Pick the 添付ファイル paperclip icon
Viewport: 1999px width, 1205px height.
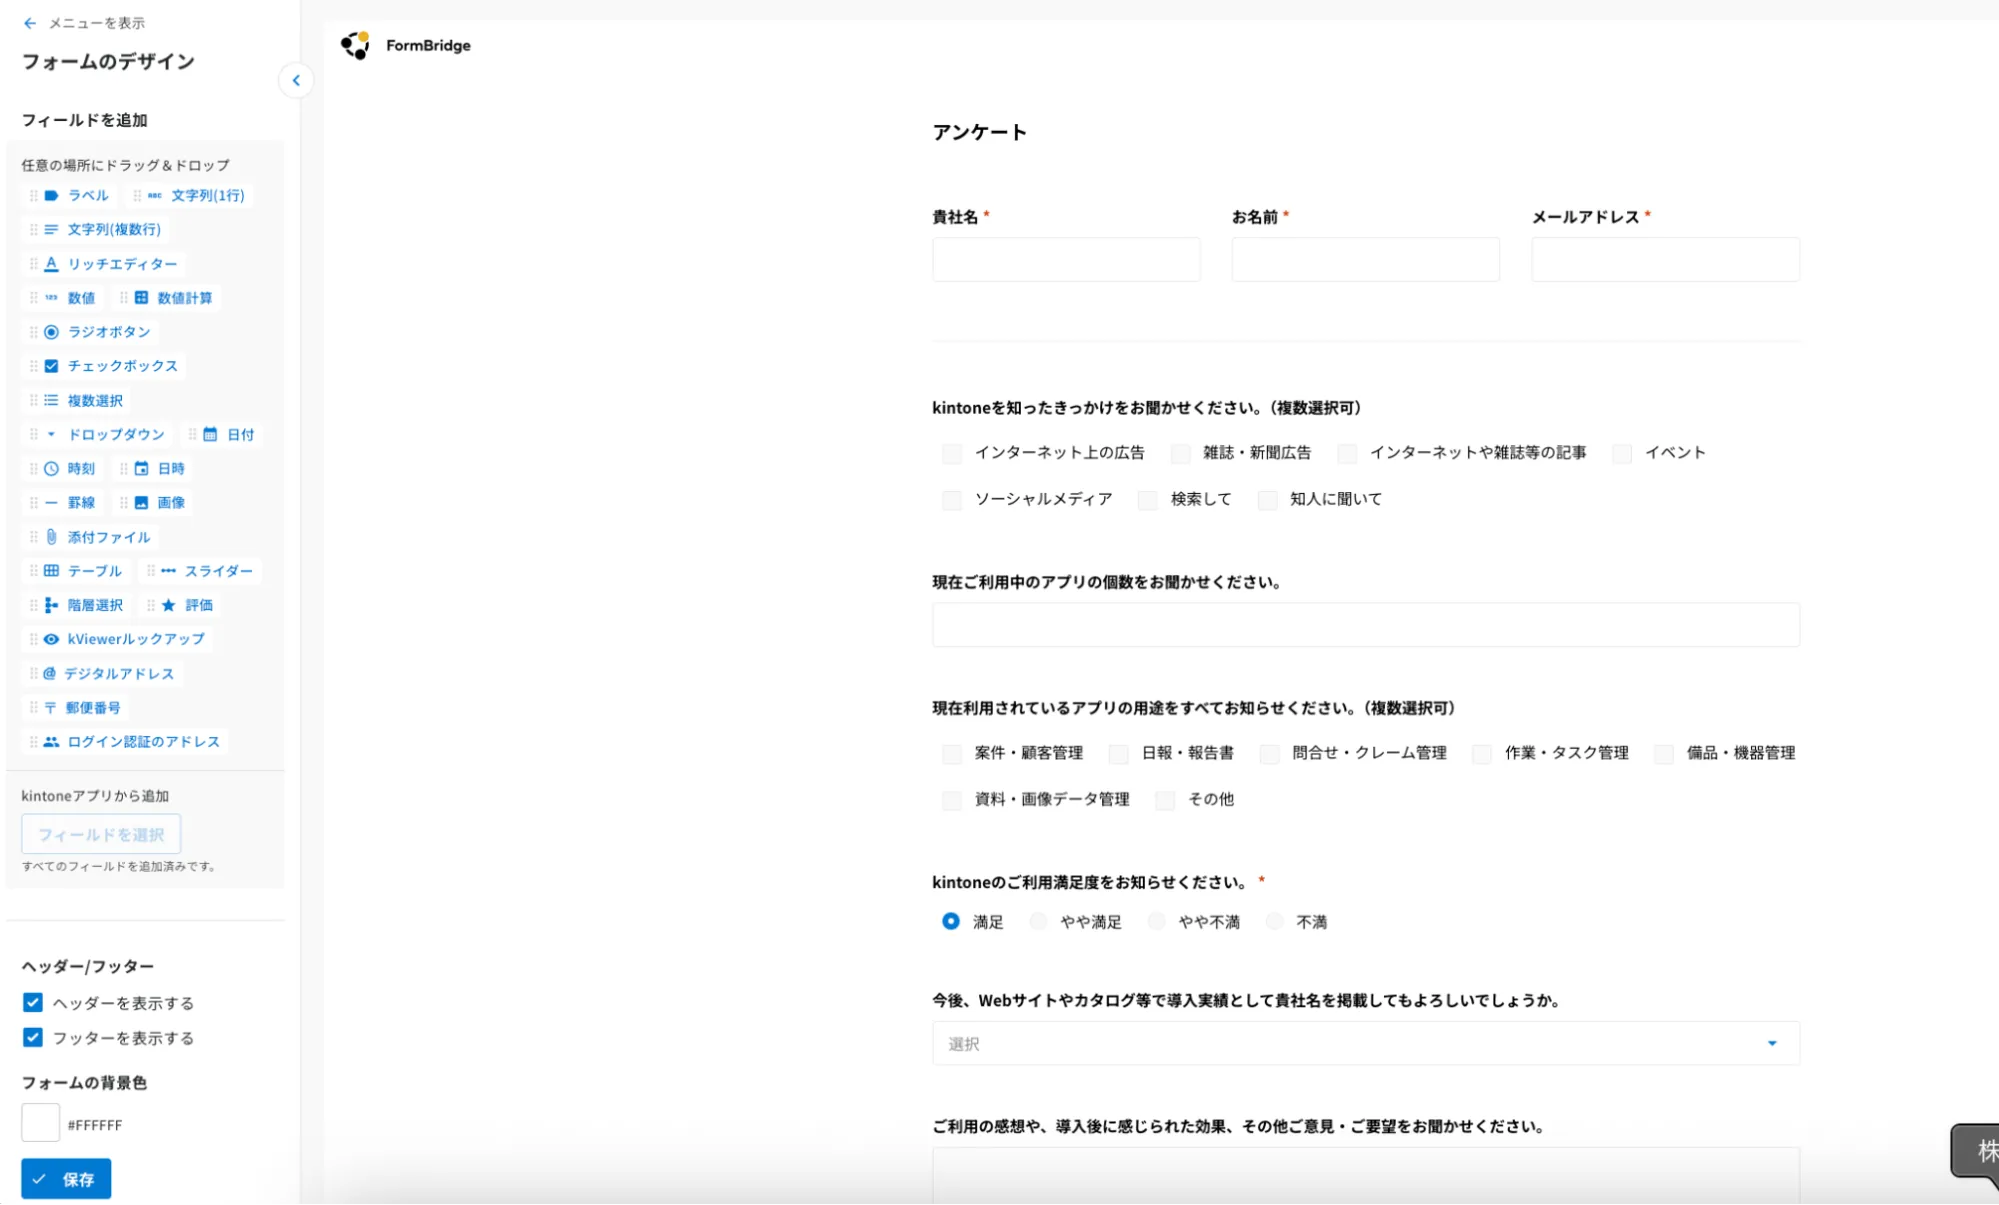tap(51, 537)
